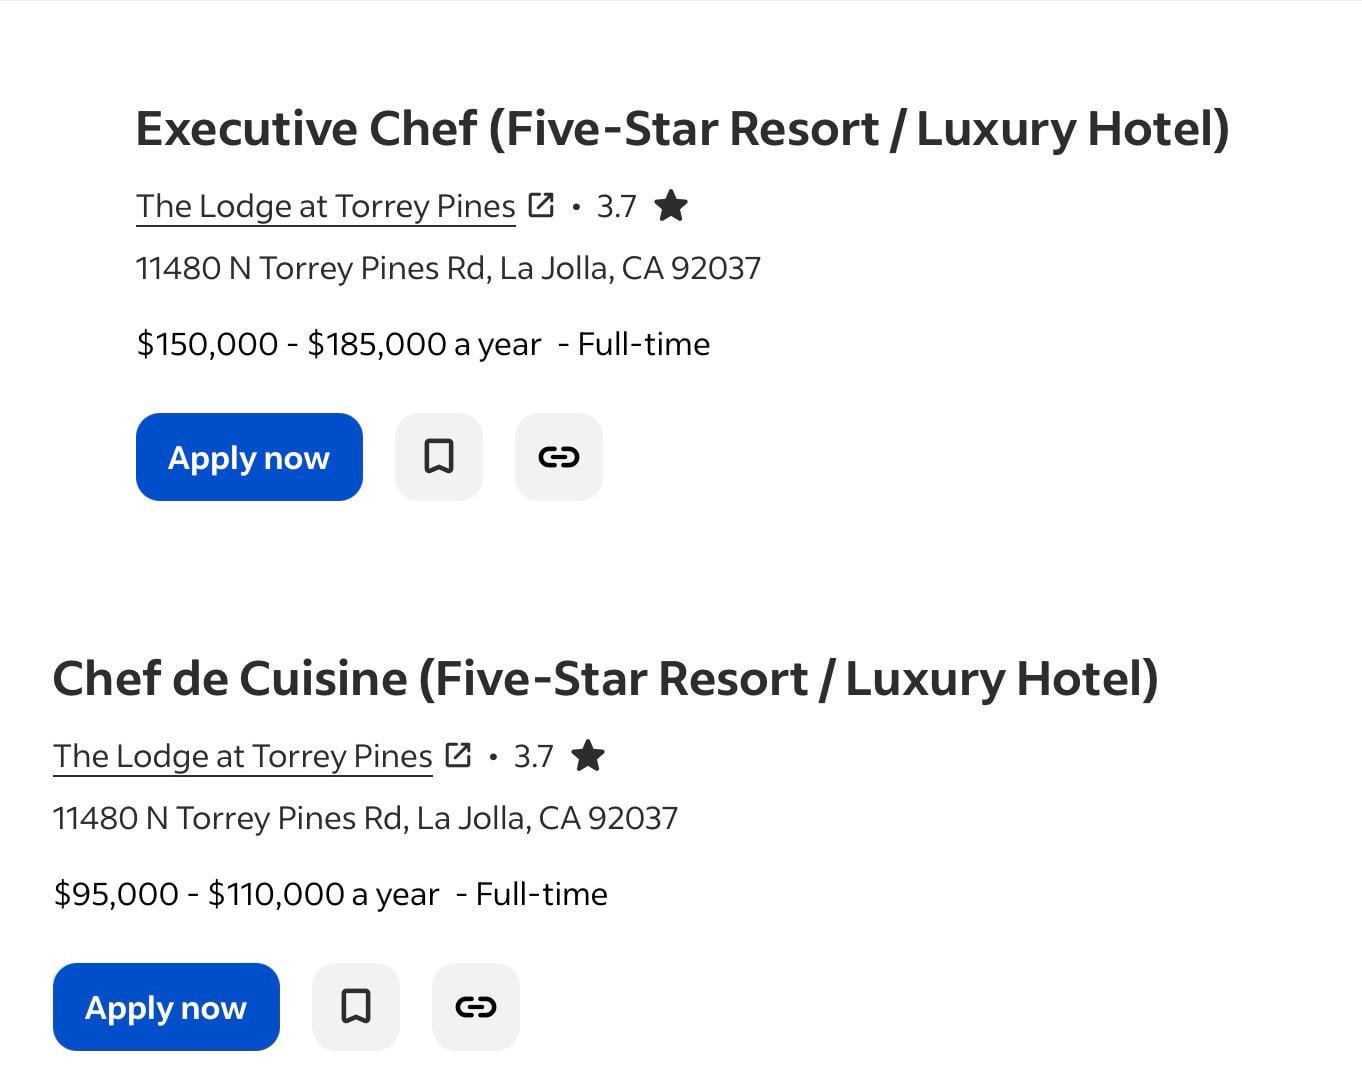
Task: Open The Lodge at Torrey Pines link under Chef de Cuisine
Action: [243, 756]
